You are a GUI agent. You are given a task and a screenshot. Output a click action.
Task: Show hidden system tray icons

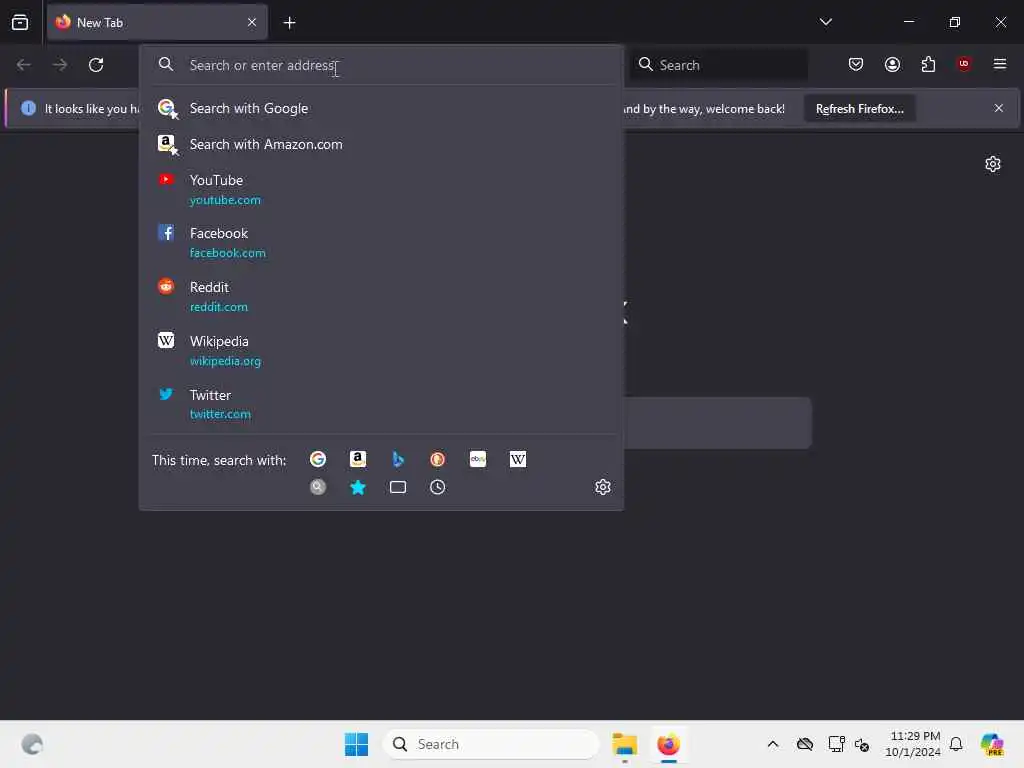coord(773,744)
